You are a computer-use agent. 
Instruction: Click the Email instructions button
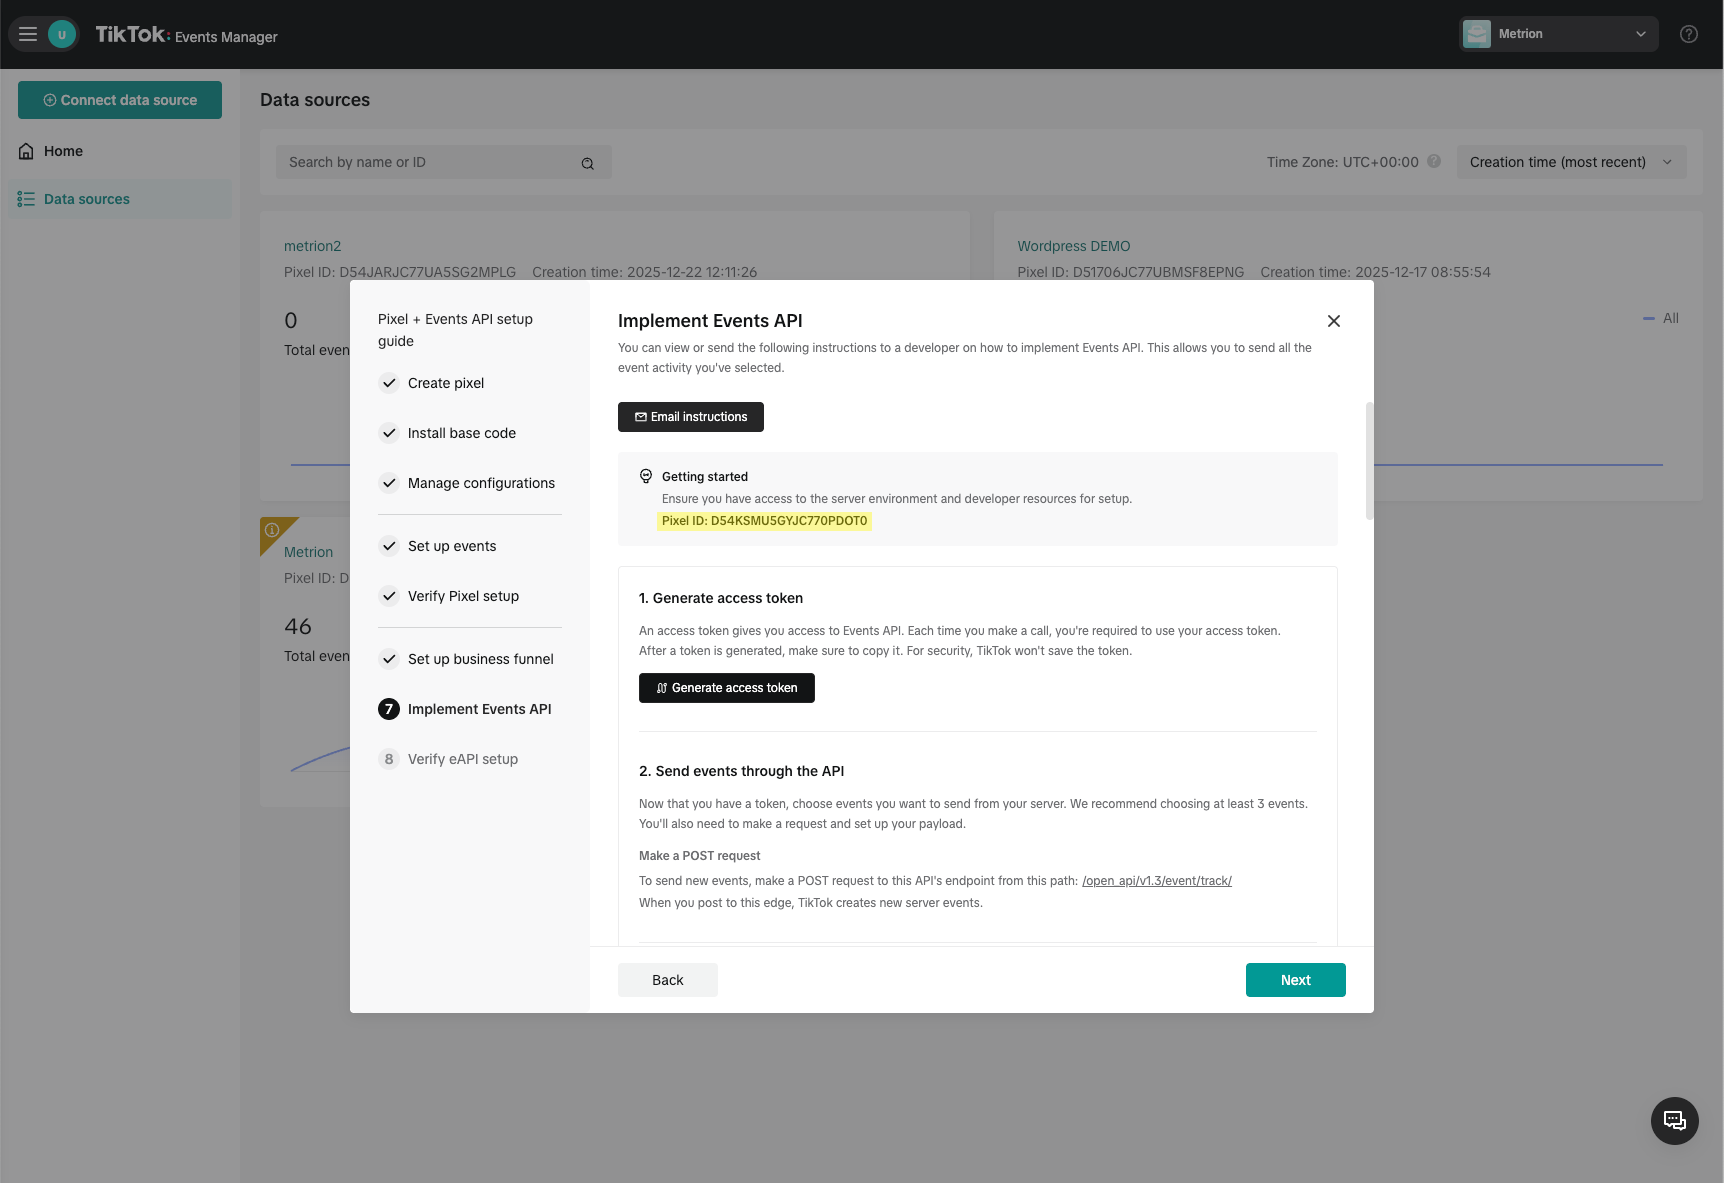[x=691, y=417]
